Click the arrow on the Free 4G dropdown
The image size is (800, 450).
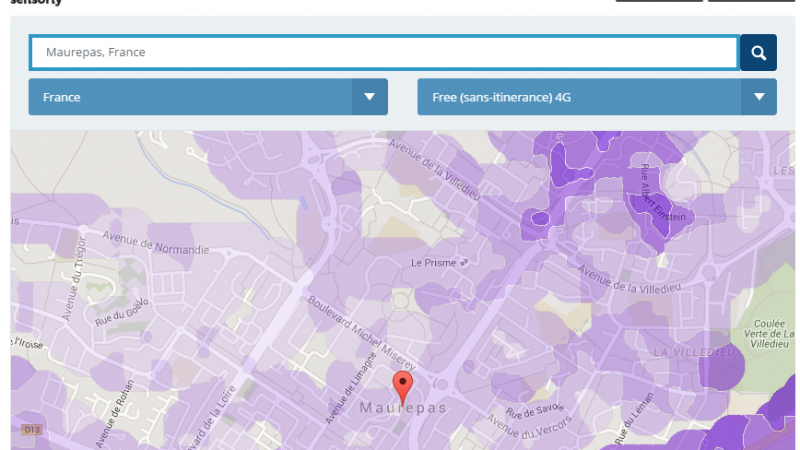tap(758, 97)
